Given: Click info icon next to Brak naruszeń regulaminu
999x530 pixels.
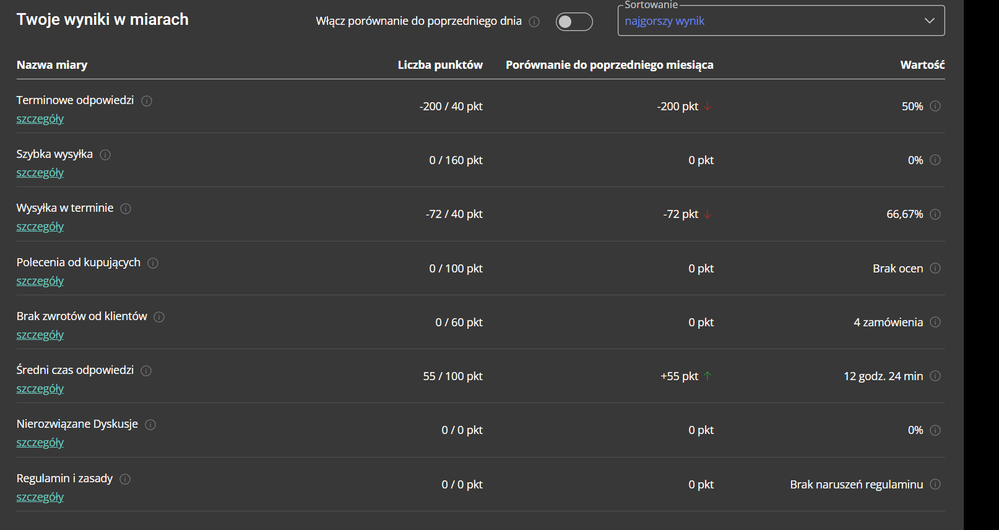Looking at the screenshot, I should (x=935, y=485).
